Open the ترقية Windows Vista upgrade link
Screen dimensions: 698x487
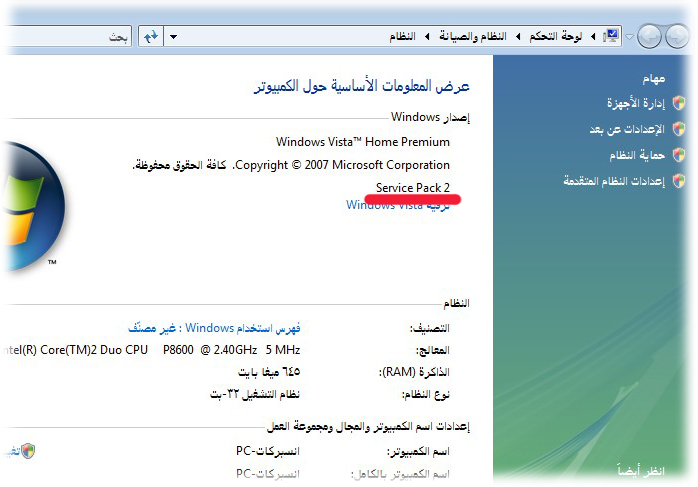pos(398,205)
